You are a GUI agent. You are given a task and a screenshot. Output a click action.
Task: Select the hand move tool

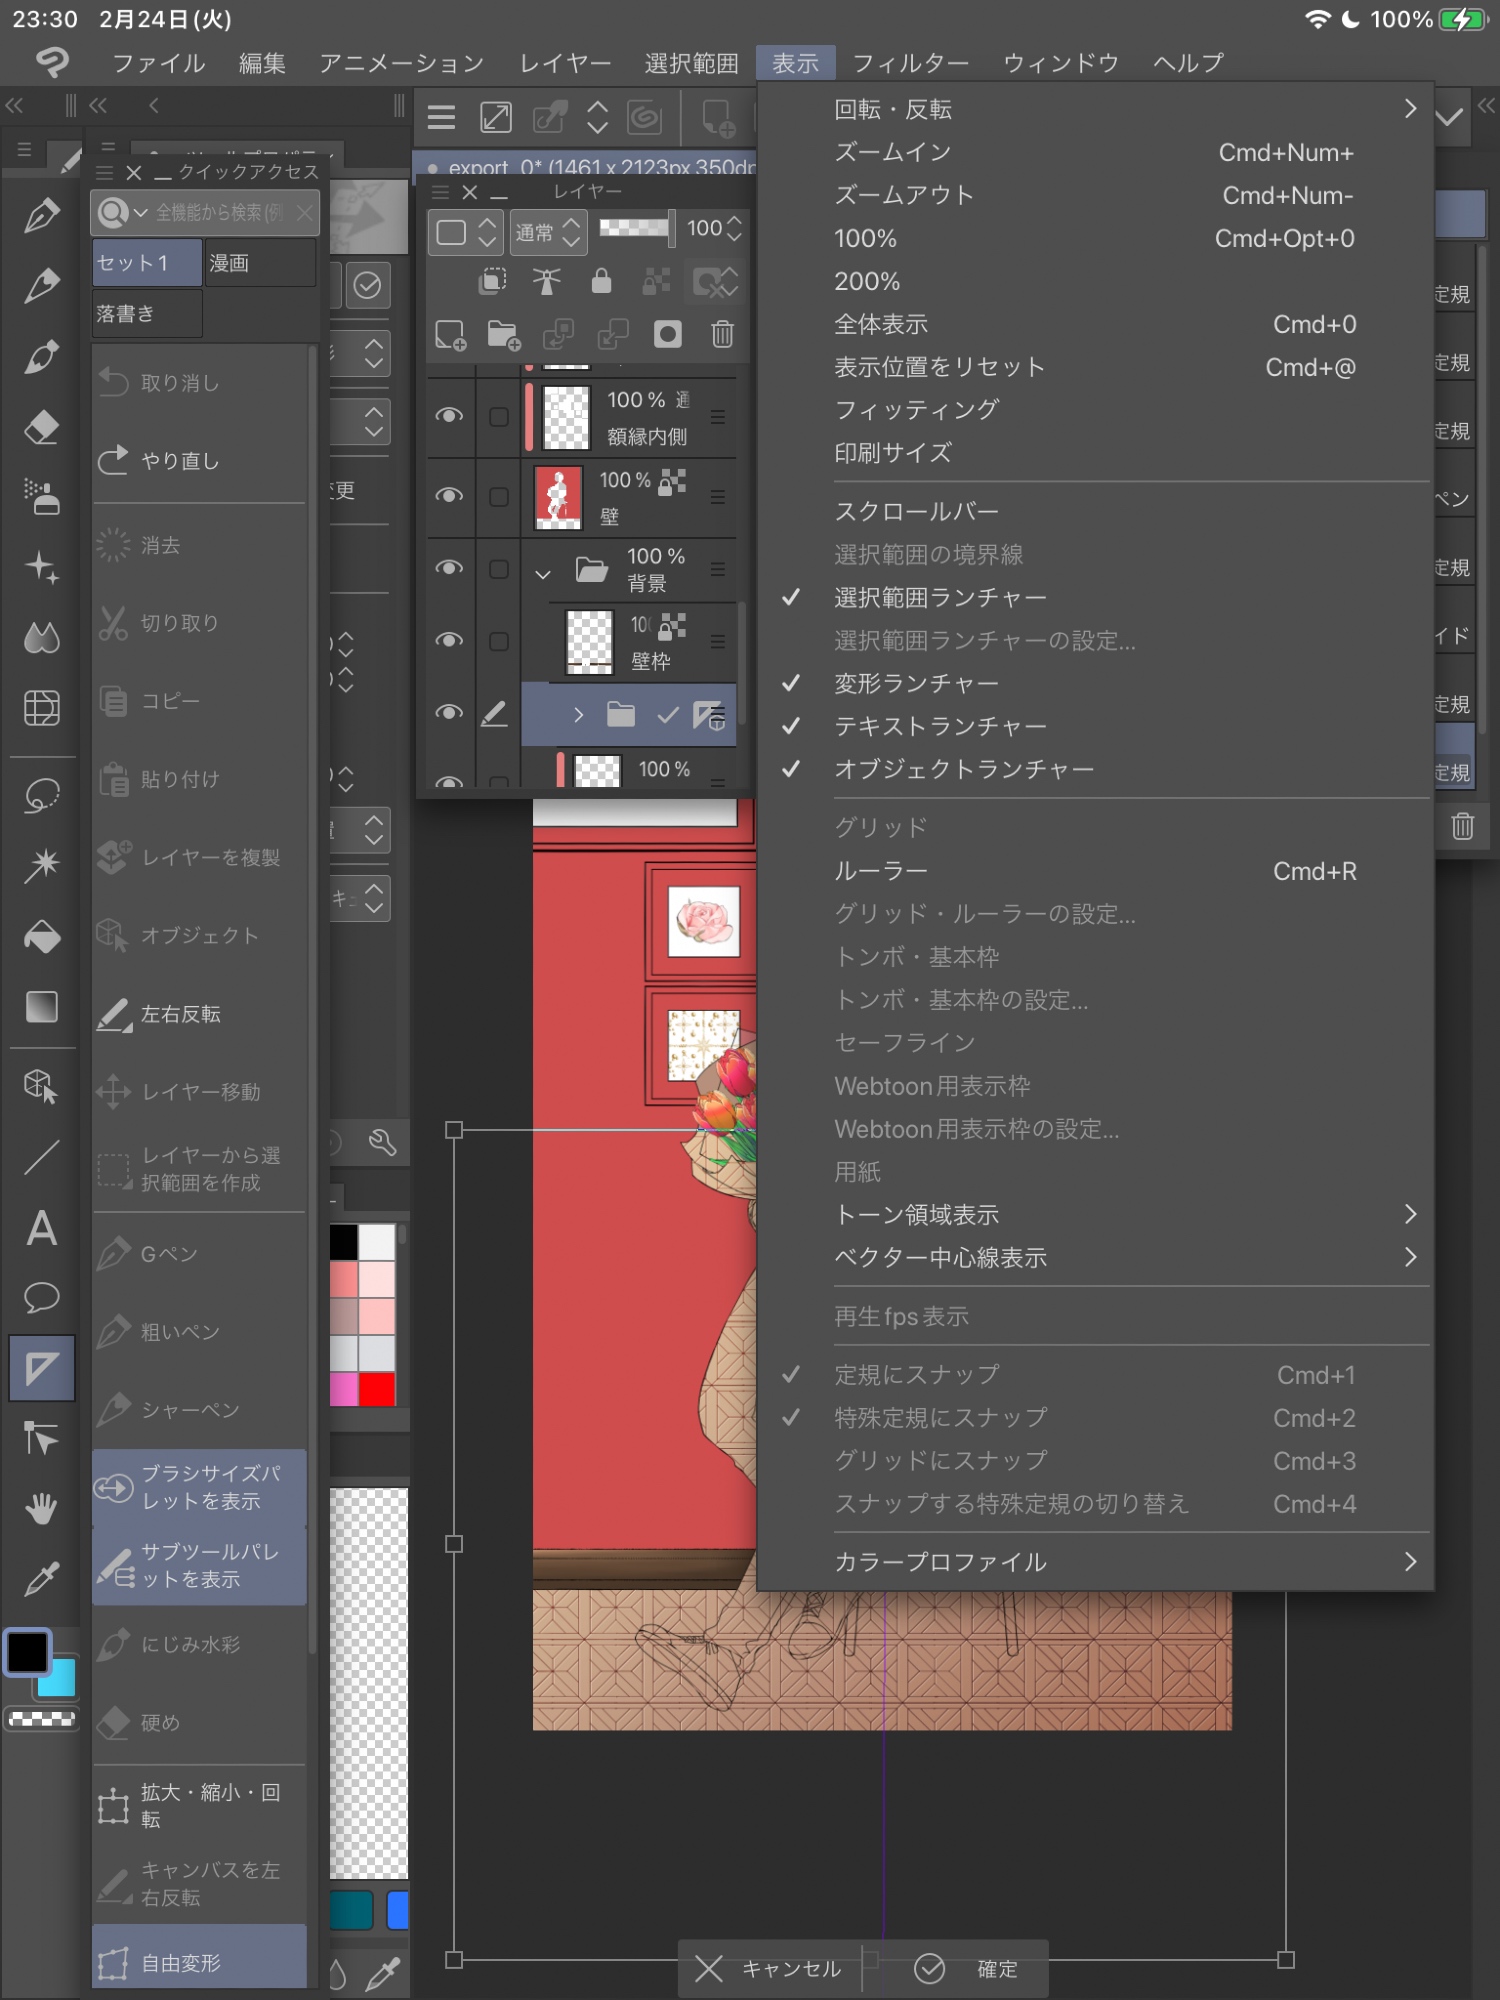[41, 1508]
